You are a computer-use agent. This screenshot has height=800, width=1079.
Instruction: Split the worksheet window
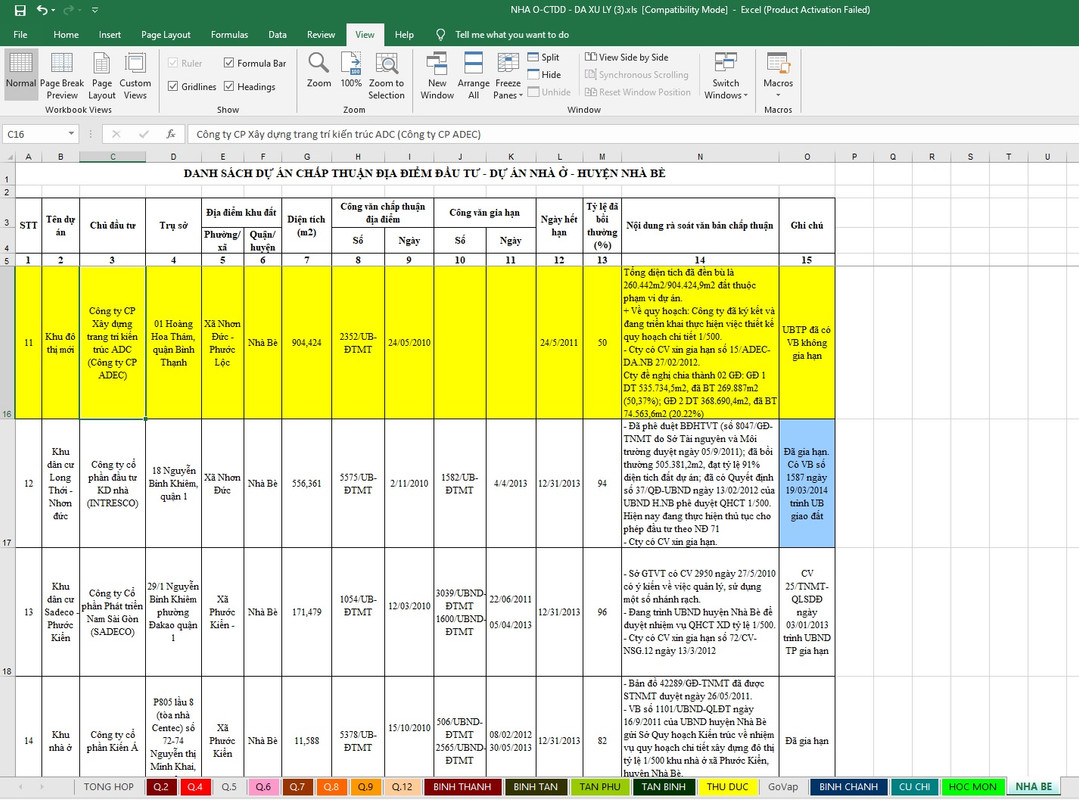544,57
